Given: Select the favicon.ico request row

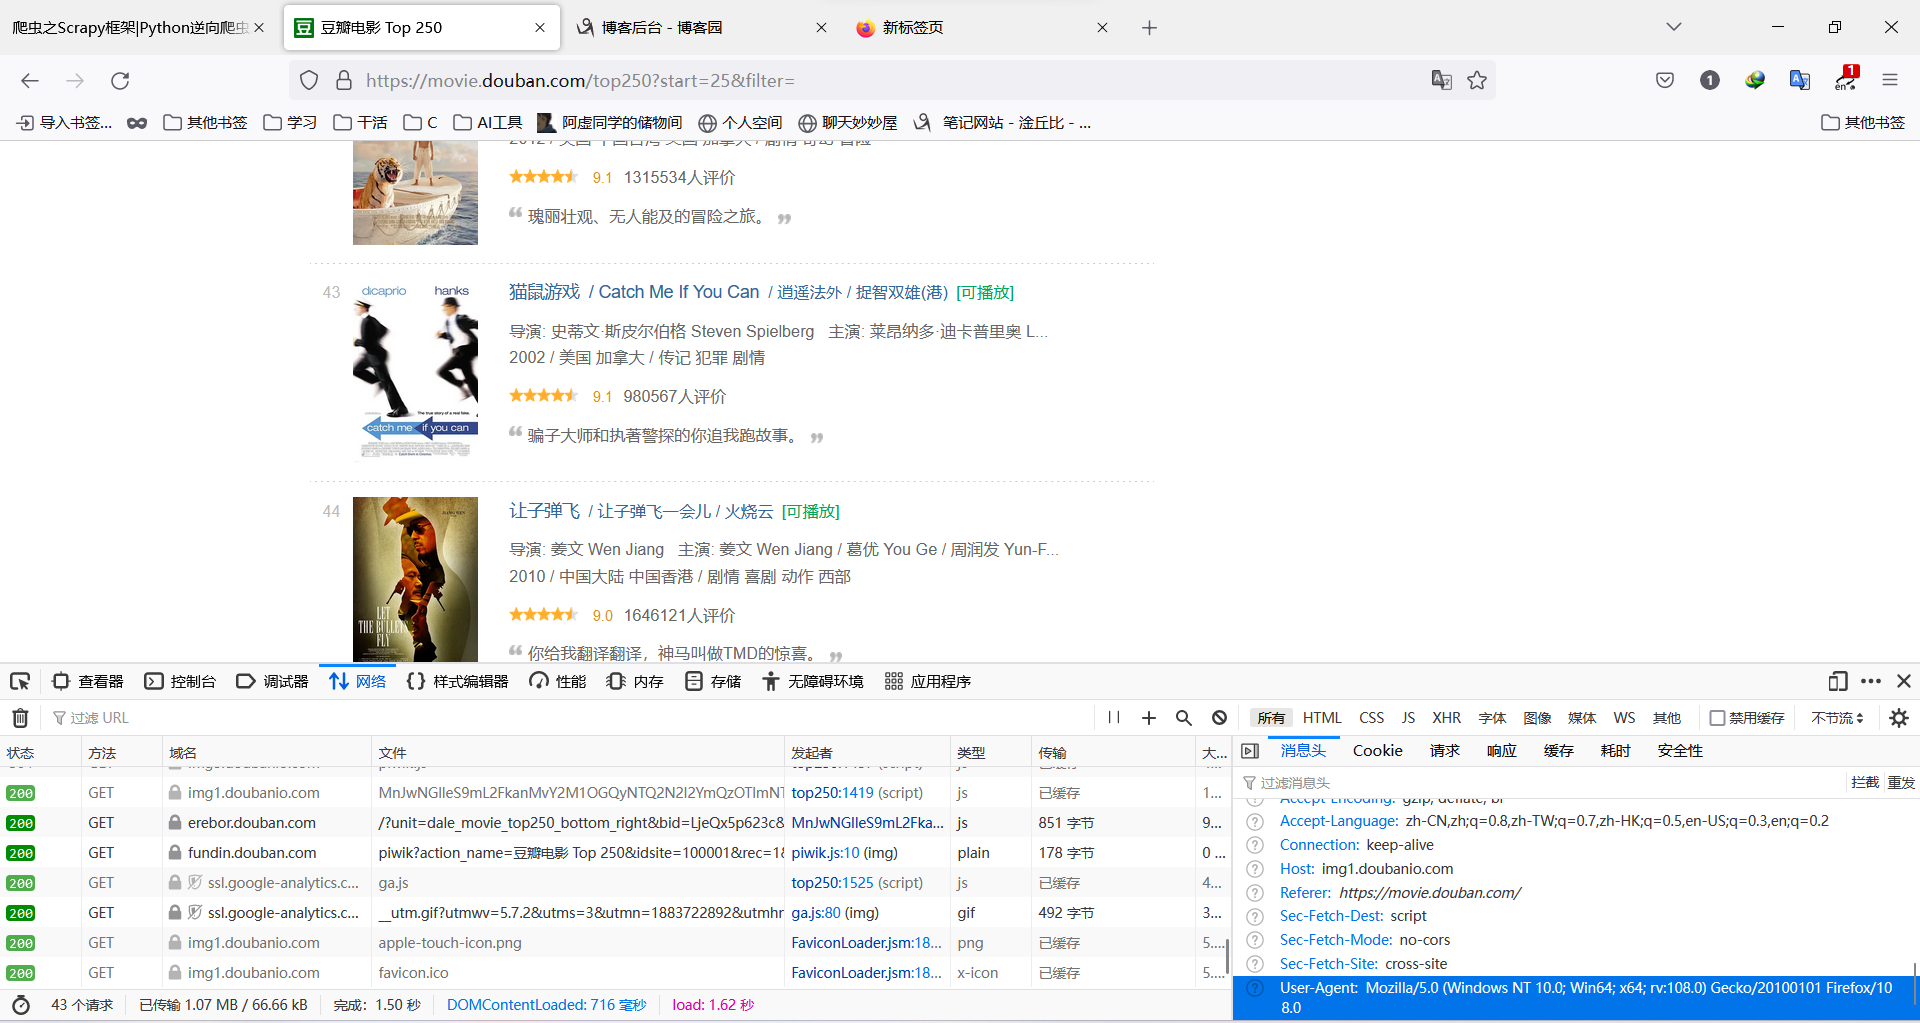Looking at the screenshot, I should point(614,973).
